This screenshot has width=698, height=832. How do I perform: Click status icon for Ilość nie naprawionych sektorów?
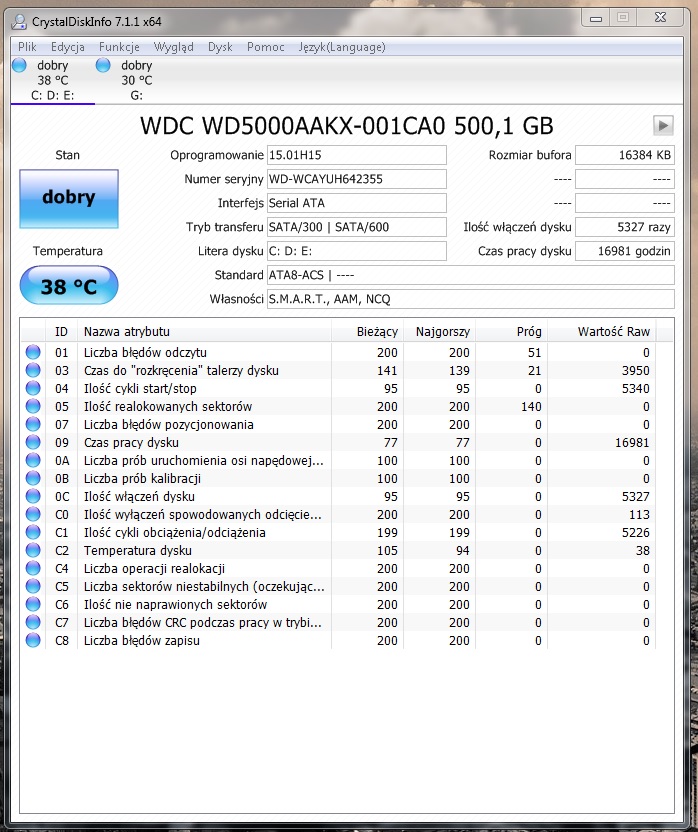pyautogui.click(x=33, y=605)
